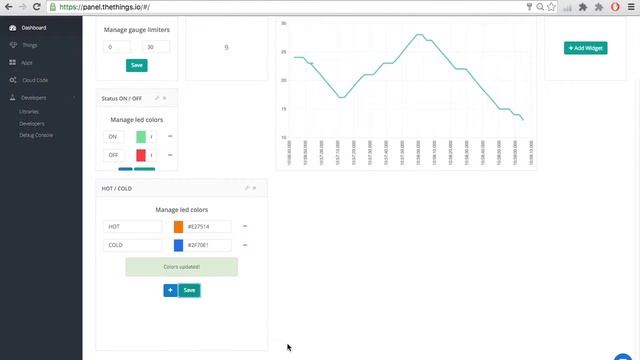Screen dimensions: 640x360
Task: Click the HOT / COLD widget title
Action: coord(117,189)
